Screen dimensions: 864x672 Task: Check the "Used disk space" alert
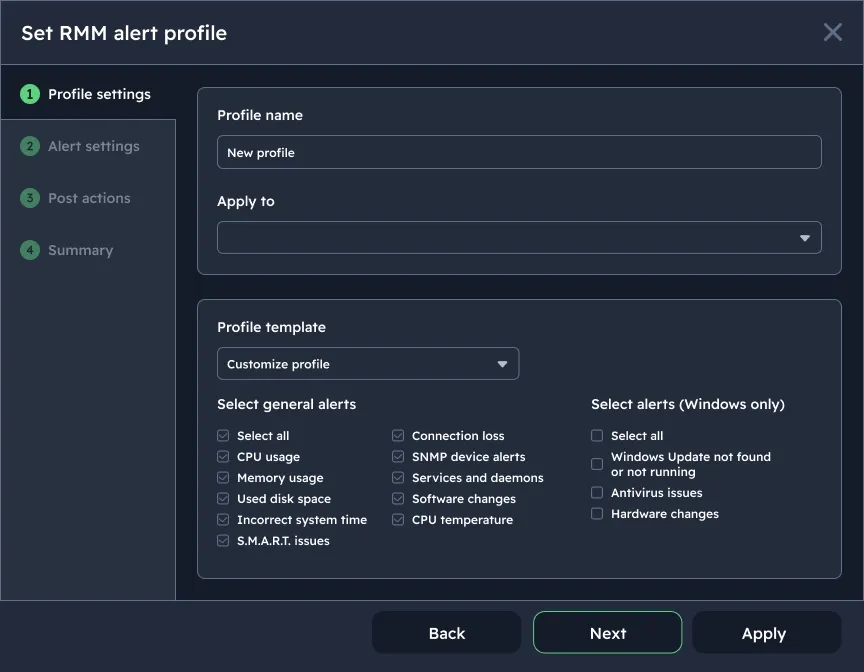pyautogui.click(x=222, y=498)
